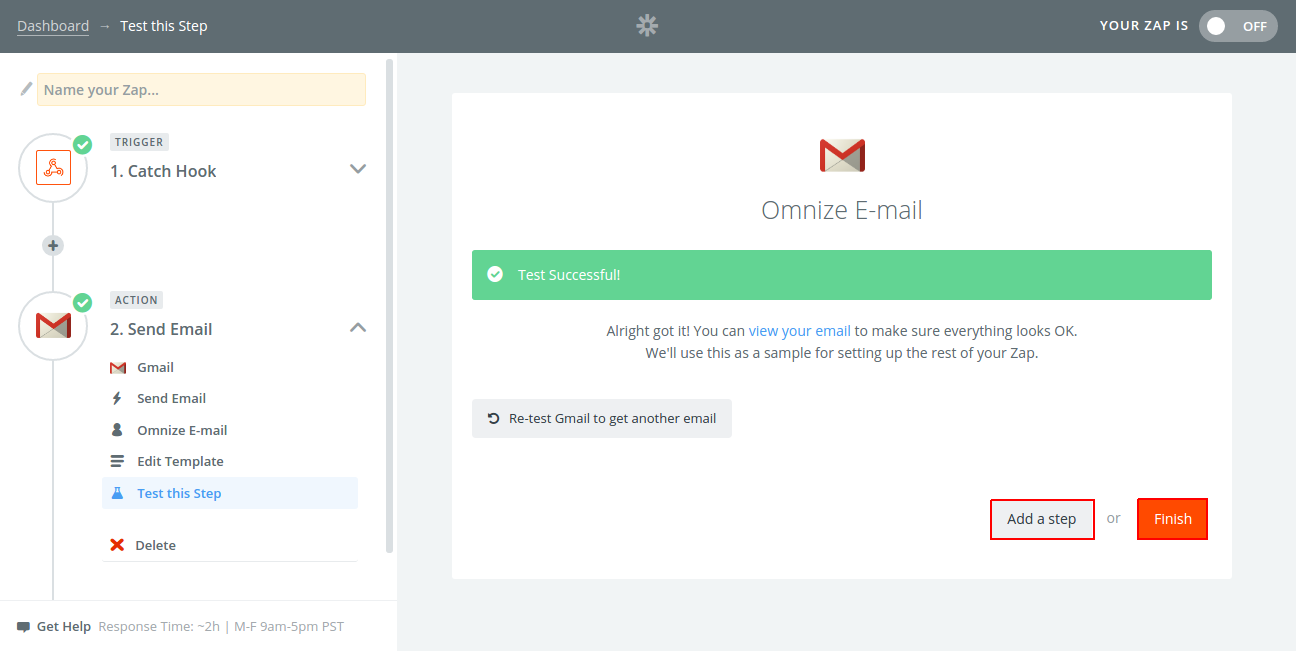Click the pencil icon beside Zap name
The height and width of the screenshot is (651, 1296).
pyautogui.click(x=27, y=89)
